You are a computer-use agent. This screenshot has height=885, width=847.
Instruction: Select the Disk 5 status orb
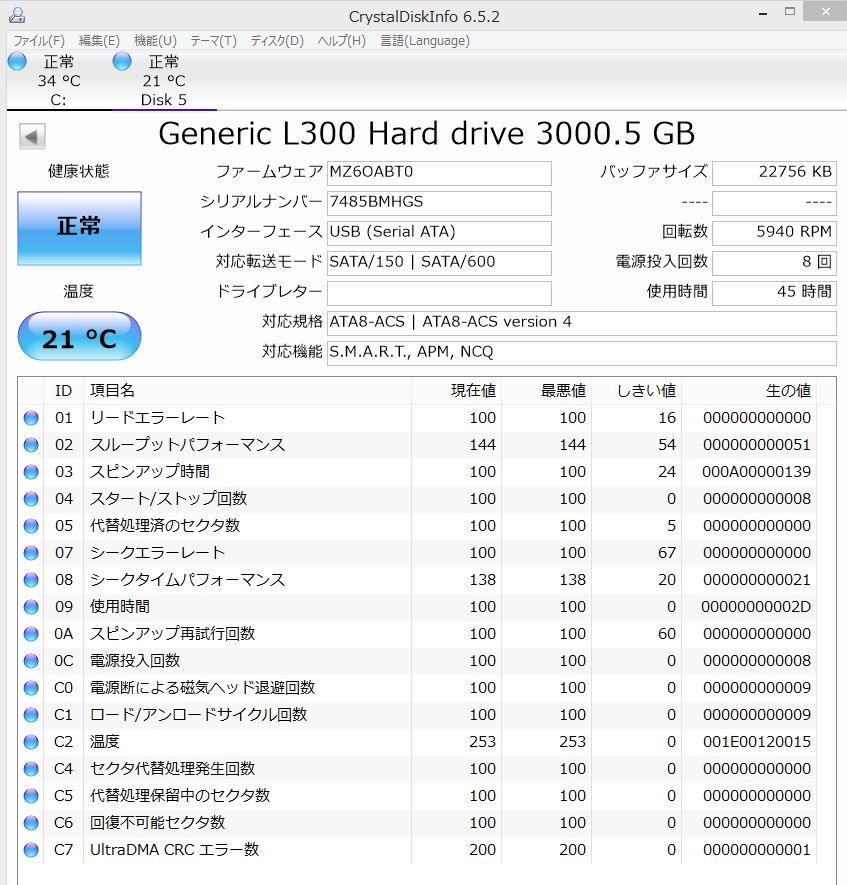click(x=123, y=62)
